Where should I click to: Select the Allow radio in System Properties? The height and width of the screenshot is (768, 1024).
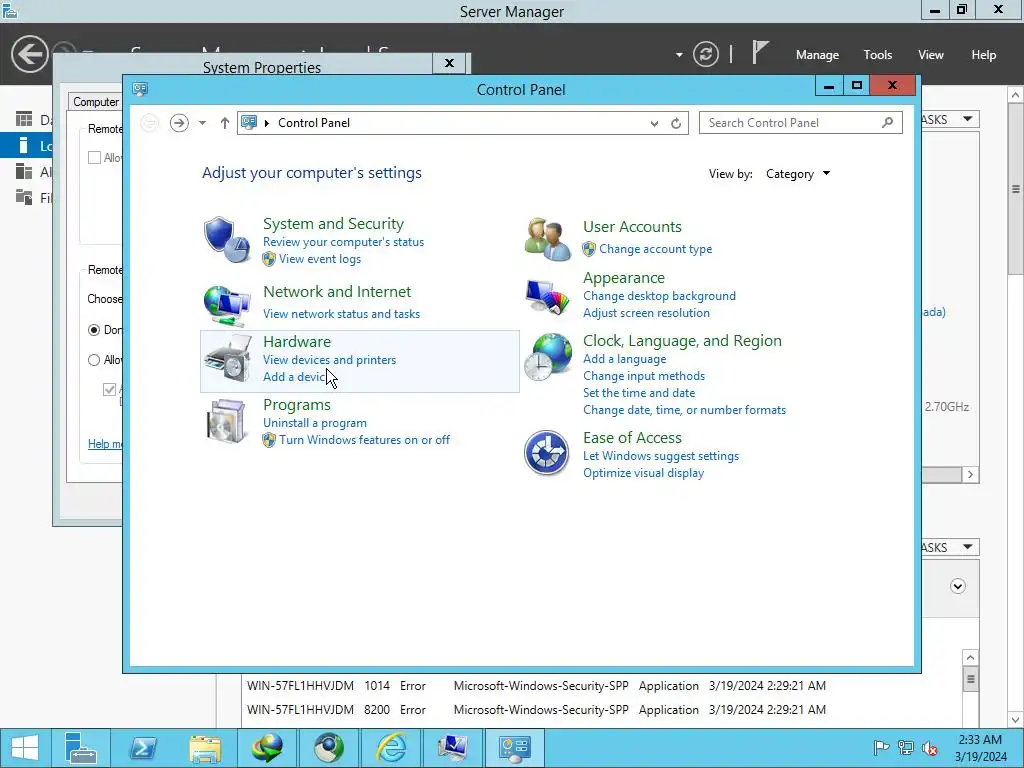pos(94,360)
